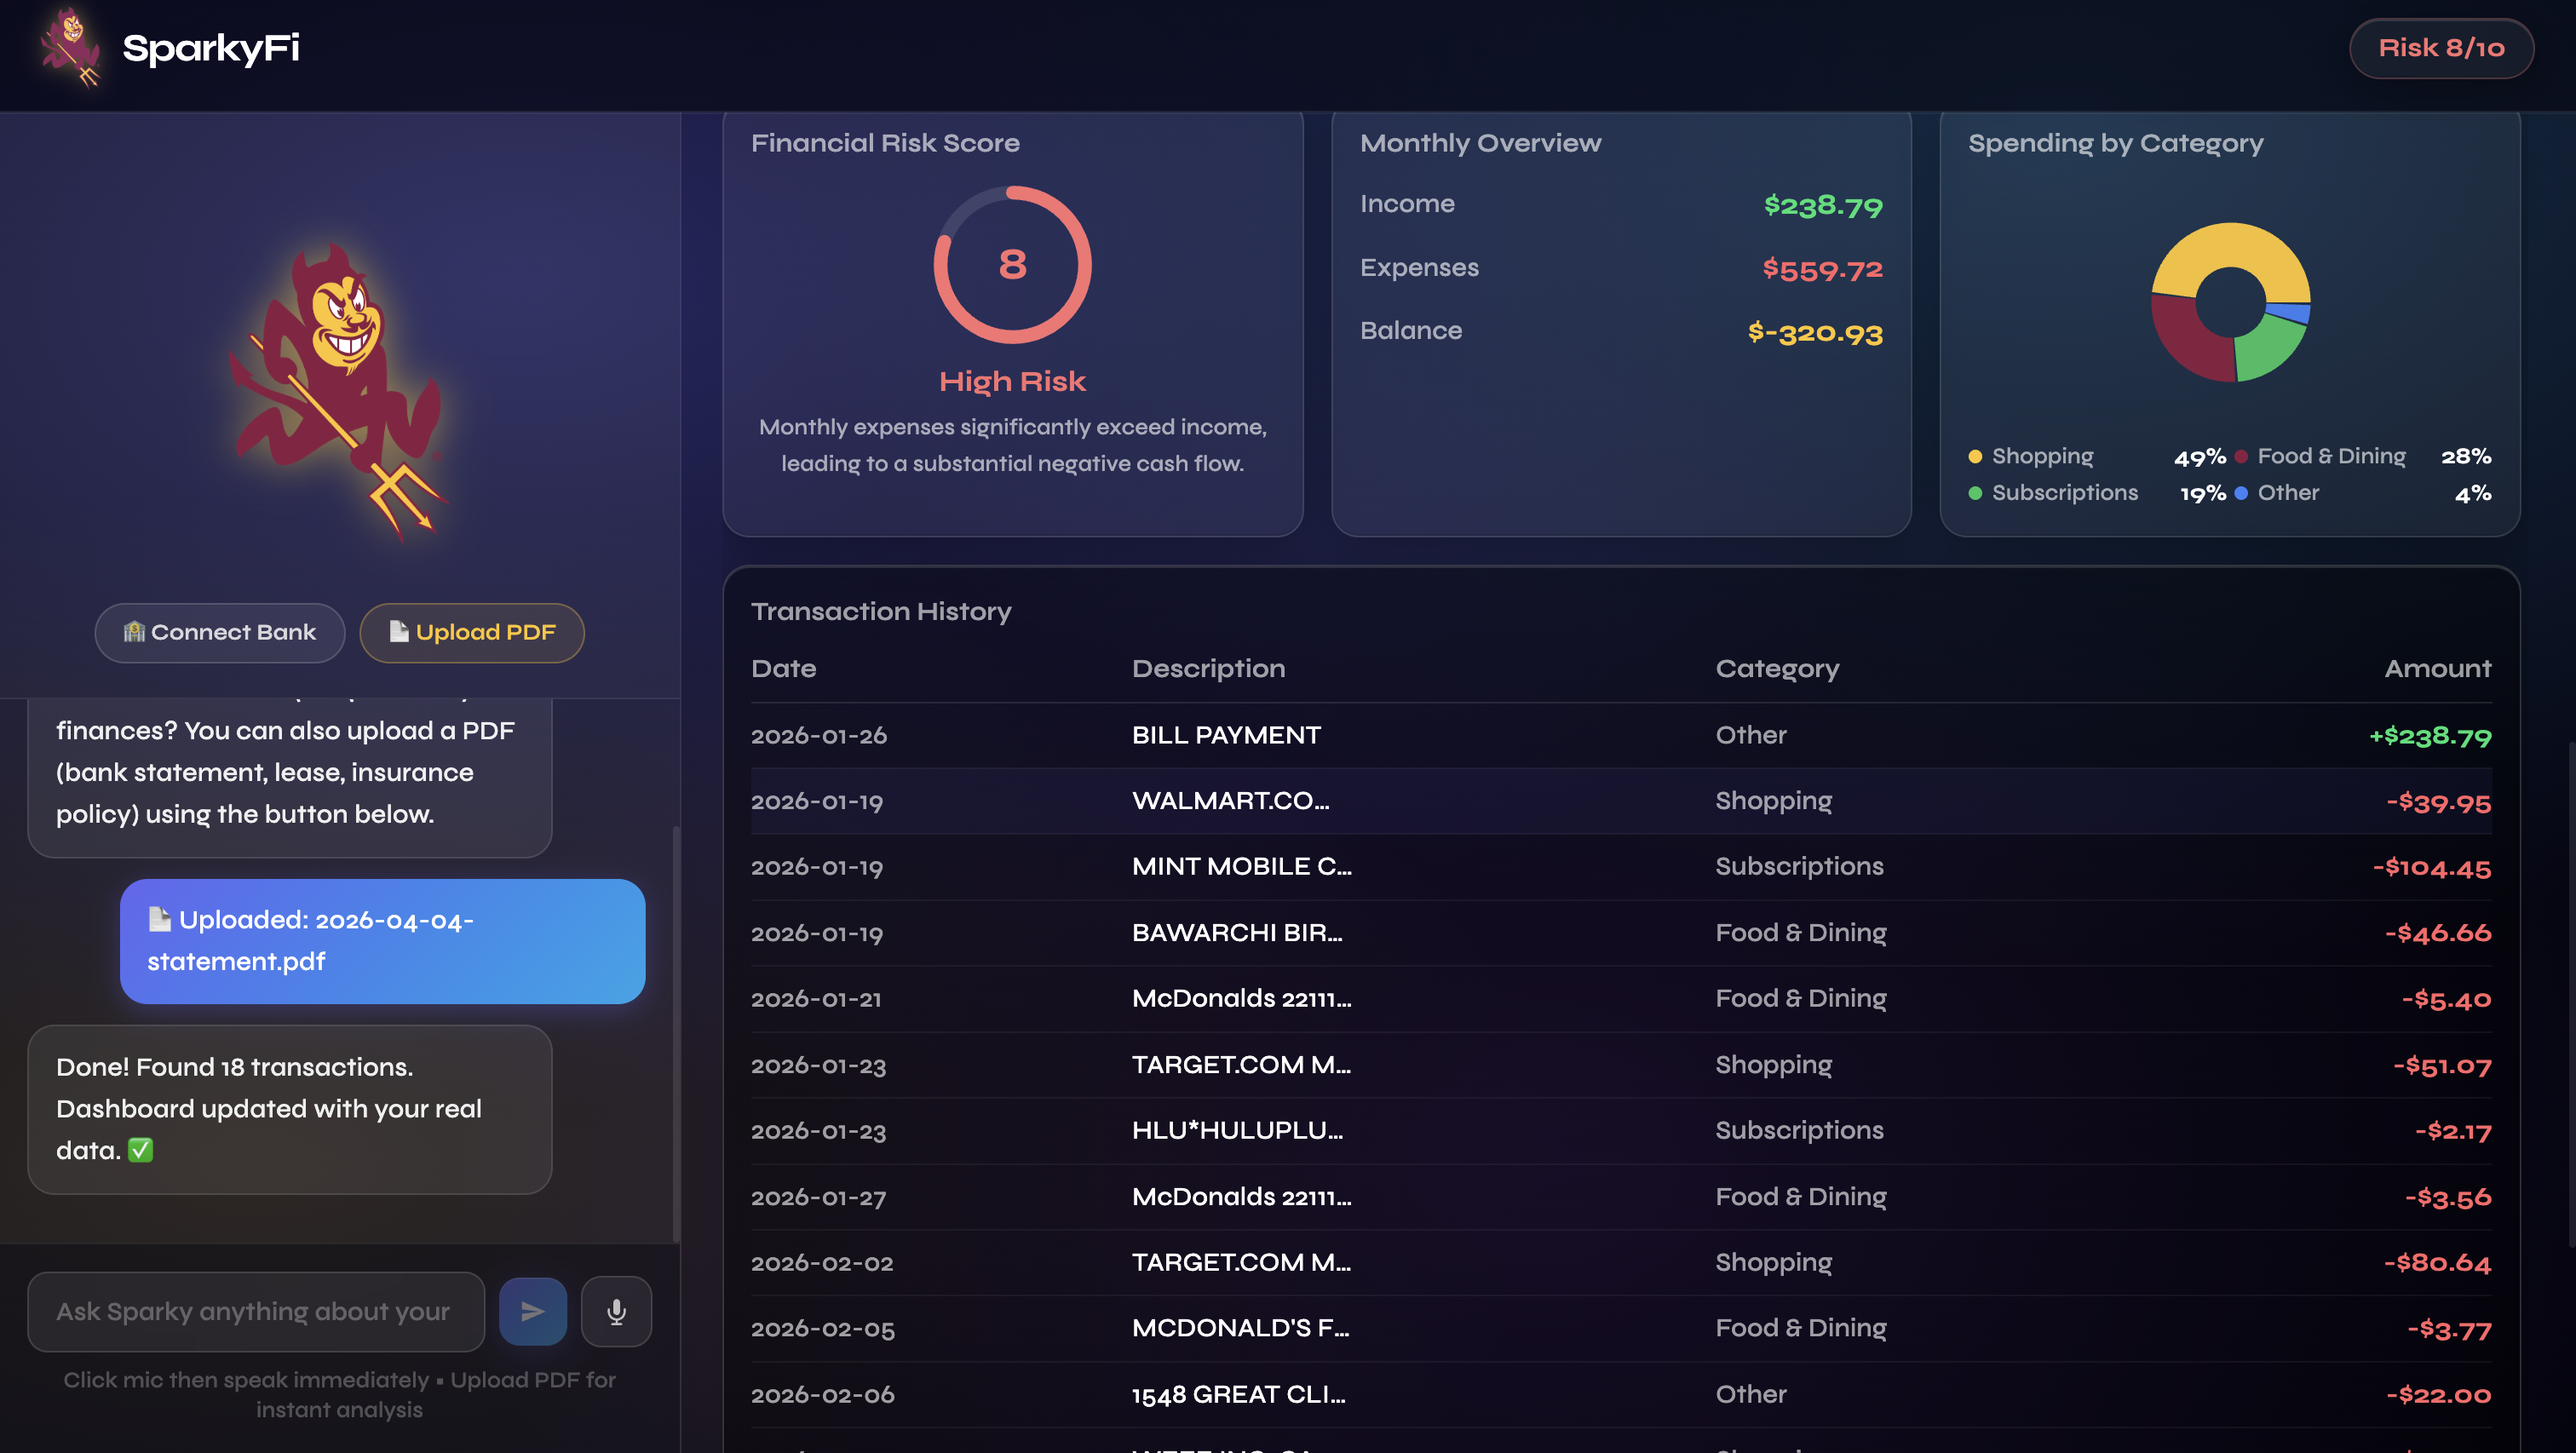This screenshot has height=1453, width=2576.
Task: Click the blue Other legend dot
Action: point(2241,493)
